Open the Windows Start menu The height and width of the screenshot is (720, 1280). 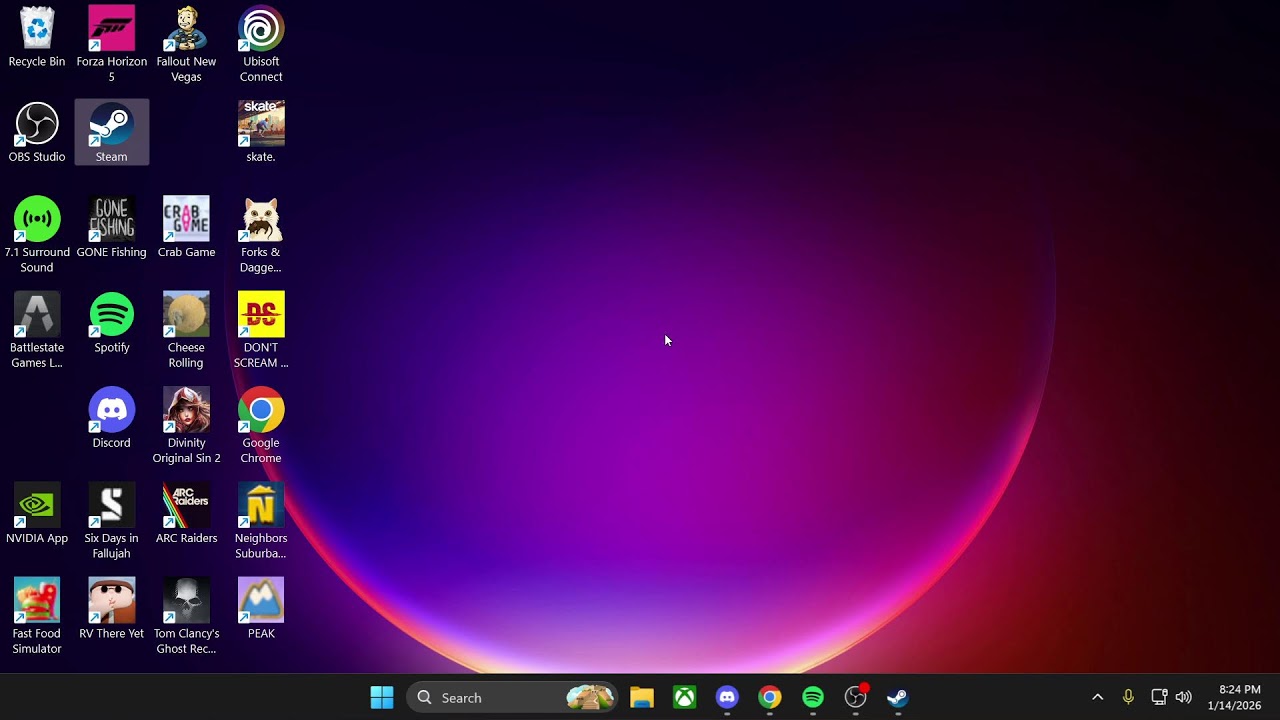coord(382,697)
